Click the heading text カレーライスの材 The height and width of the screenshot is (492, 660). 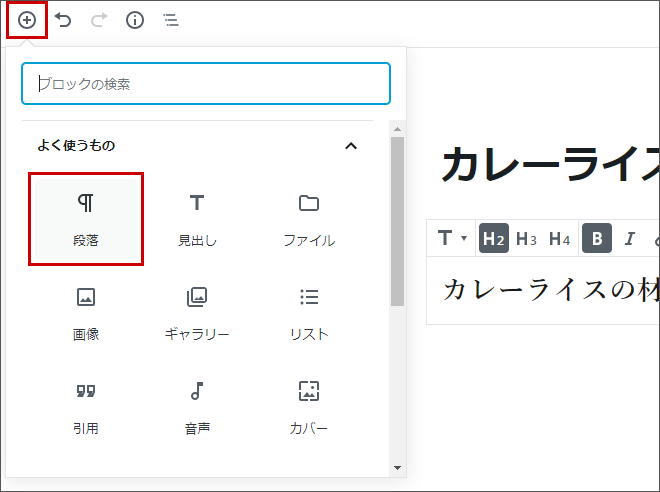[x=551, y=290]
